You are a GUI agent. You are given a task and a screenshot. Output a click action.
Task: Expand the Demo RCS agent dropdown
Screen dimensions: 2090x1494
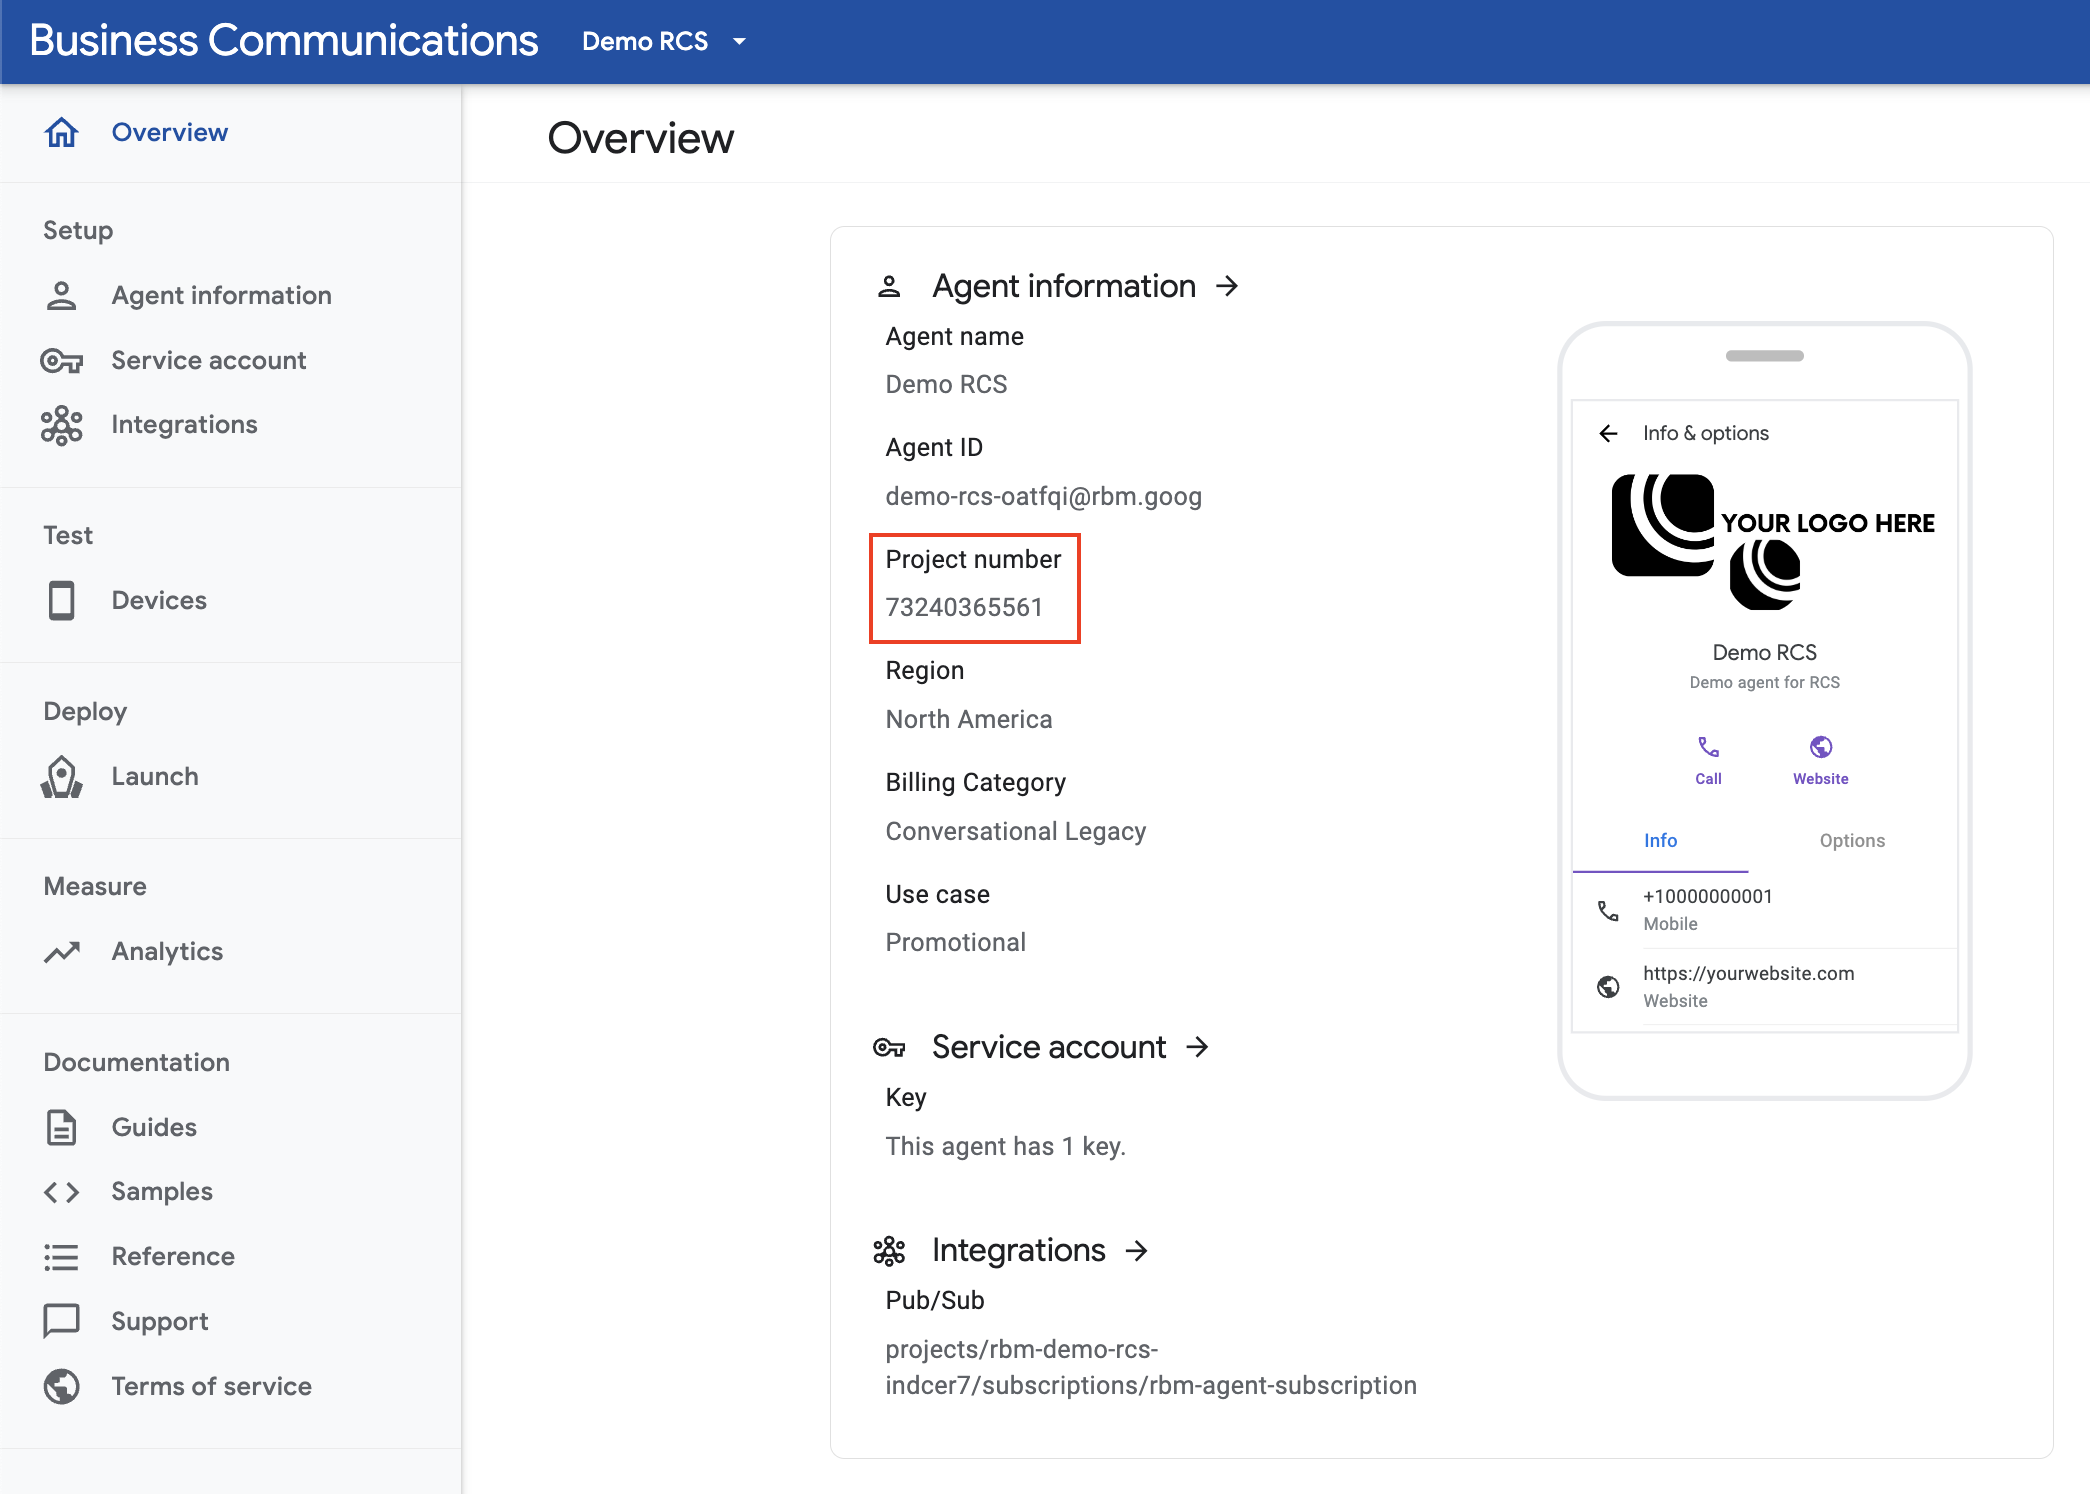pyautogui.click(x=739, y=41)
